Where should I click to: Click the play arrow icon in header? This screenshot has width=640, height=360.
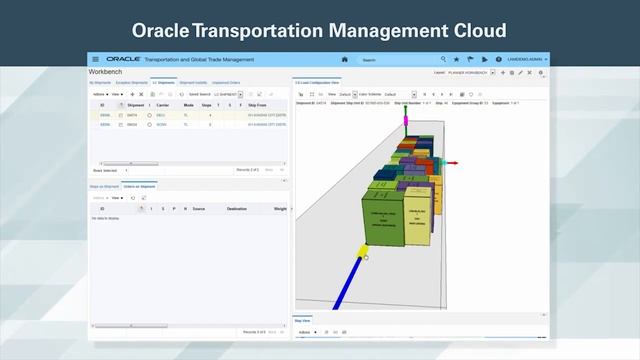tap(484, 60)
